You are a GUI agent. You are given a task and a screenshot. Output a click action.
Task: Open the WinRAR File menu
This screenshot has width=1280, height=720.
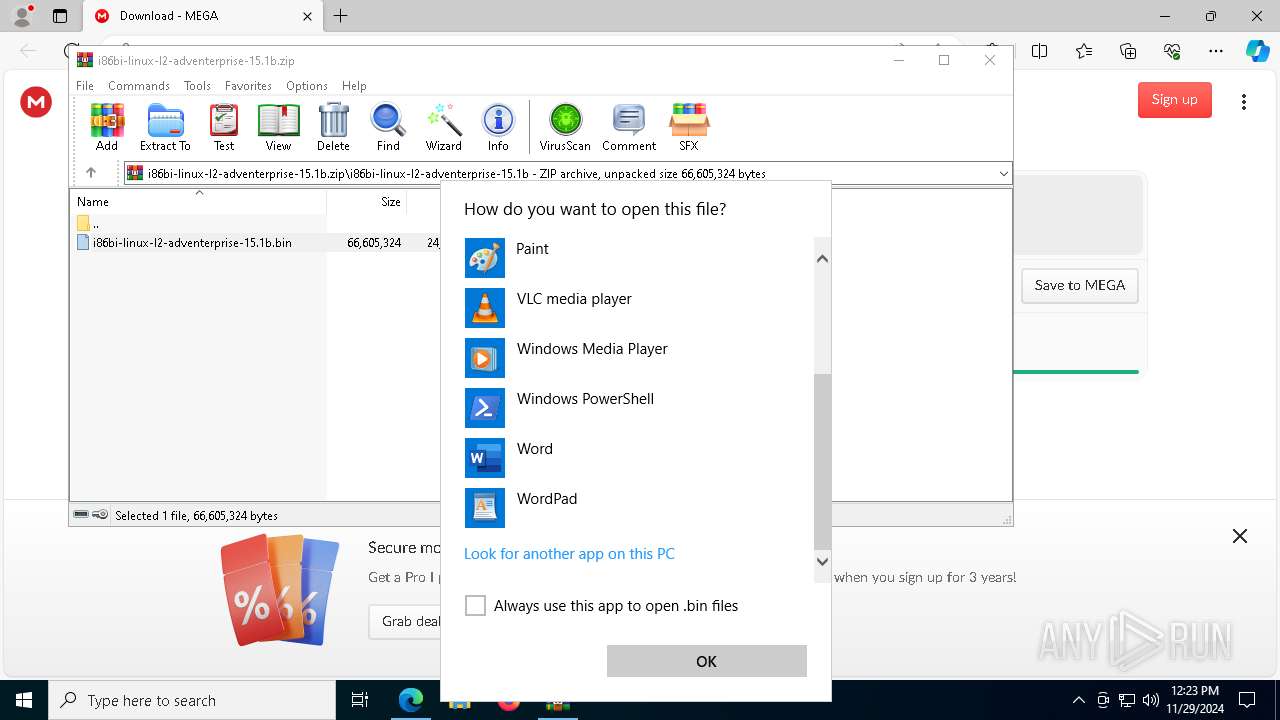point(85,86)
